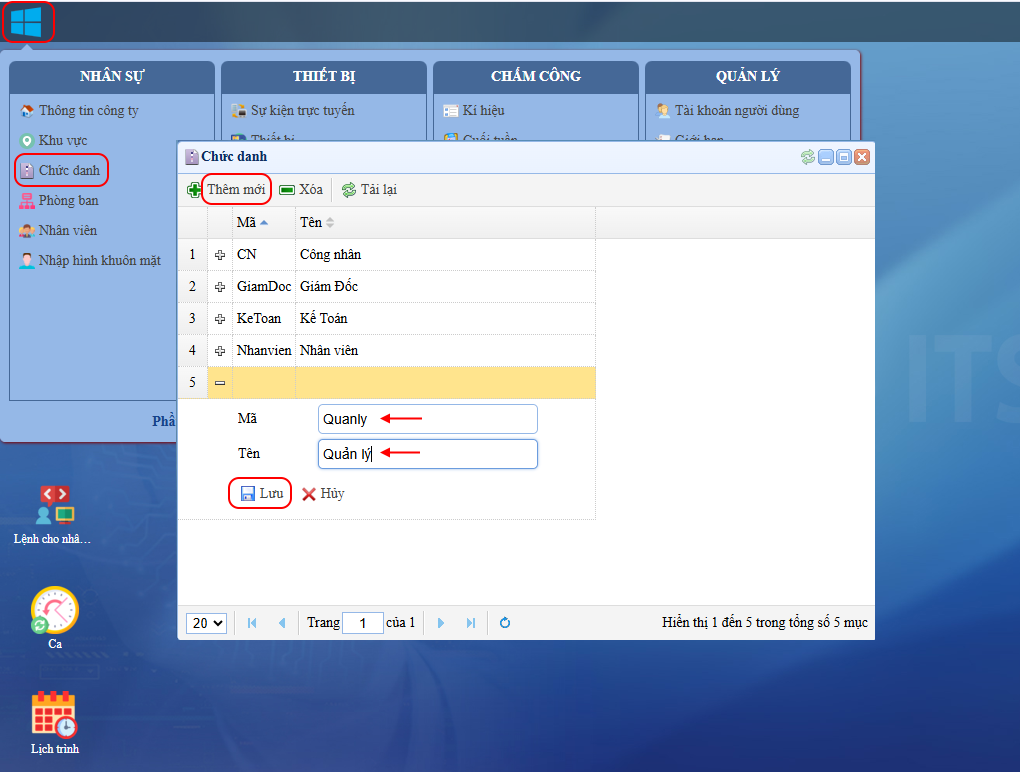Expand the GiamDoc row

pyautogui.click(x=220, y=287)
